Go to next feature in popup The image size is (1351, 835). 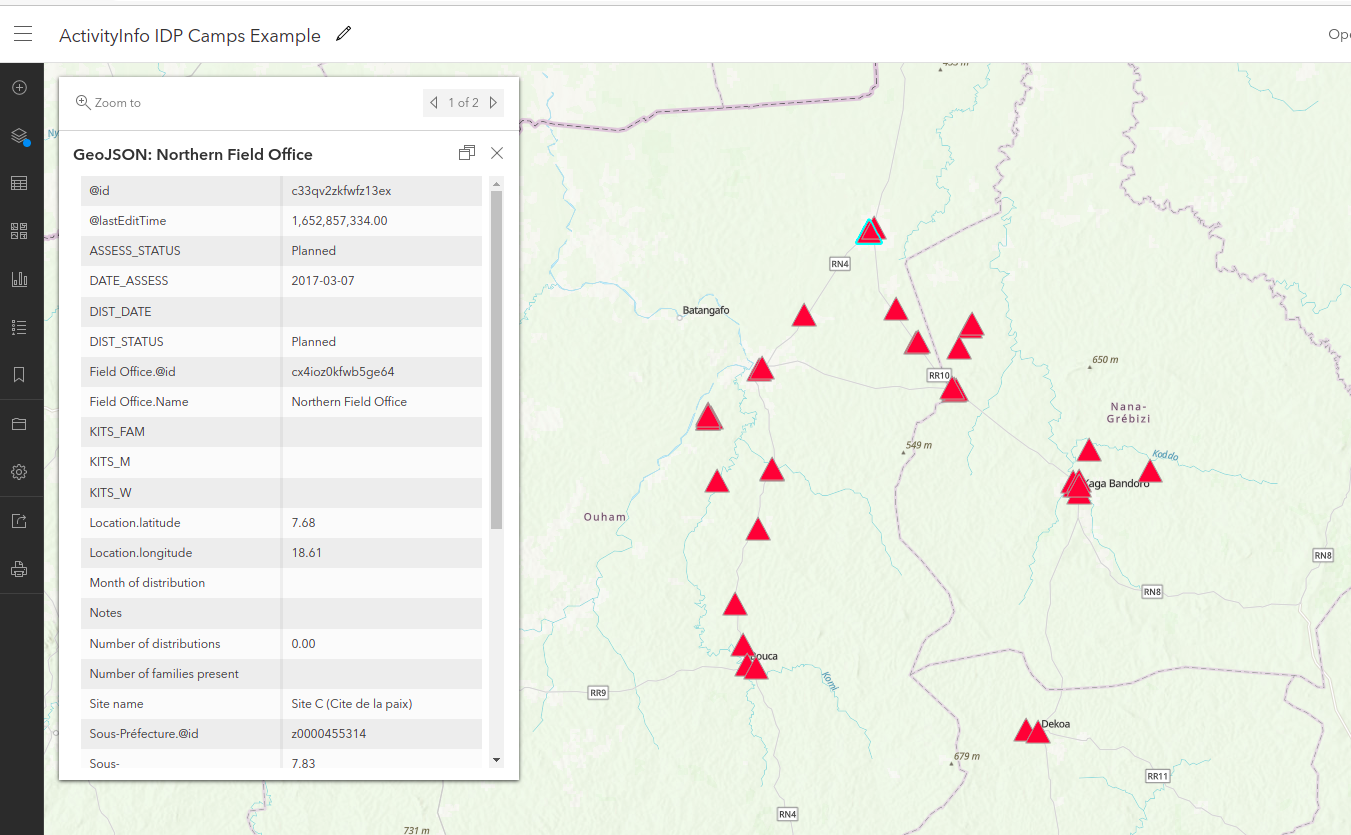click(x=493, y=103)
